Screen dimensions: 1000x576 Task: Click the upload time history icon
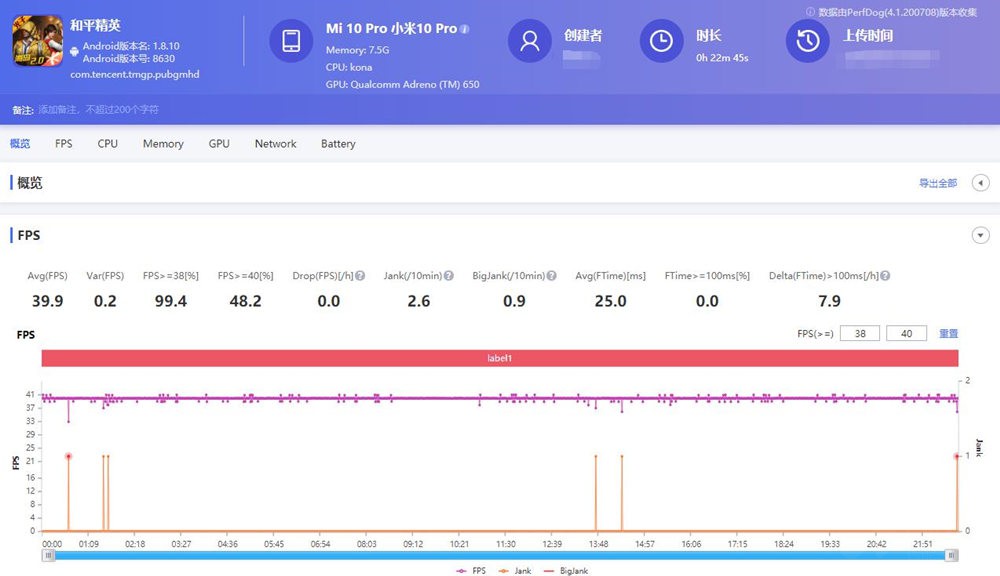click(807, 41)
